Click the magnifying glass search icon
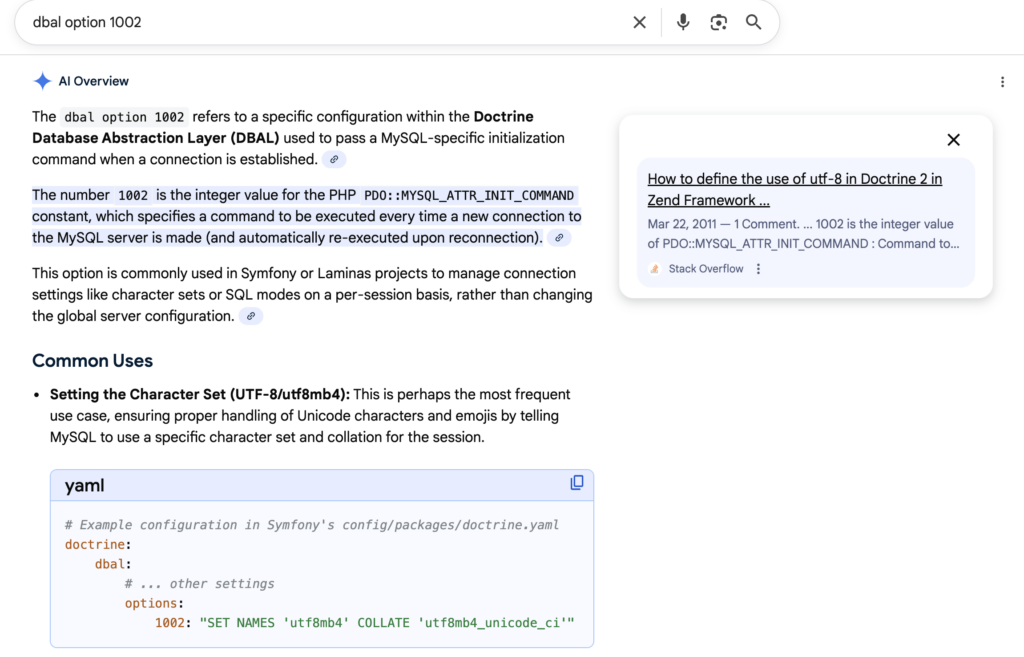Image resolution: width=1024 pixels, height=657 pixels. coord(755,21)
